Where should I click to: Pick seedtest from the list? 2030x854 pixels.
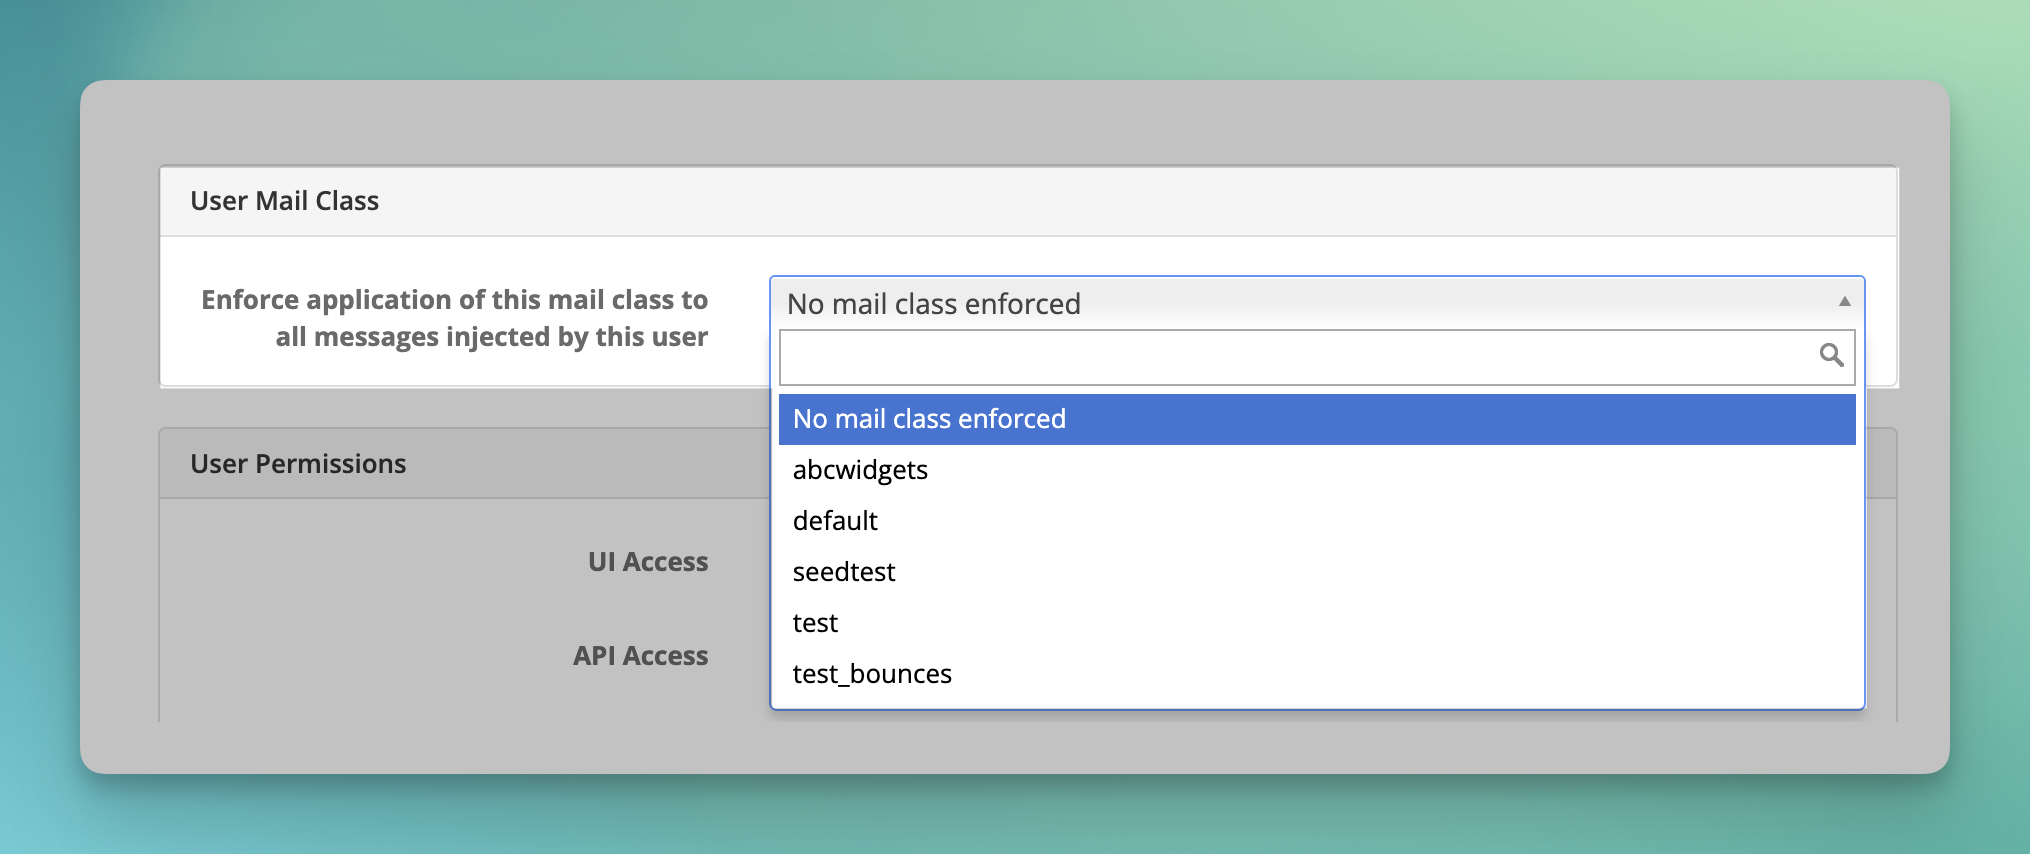(x=844, y=572)
